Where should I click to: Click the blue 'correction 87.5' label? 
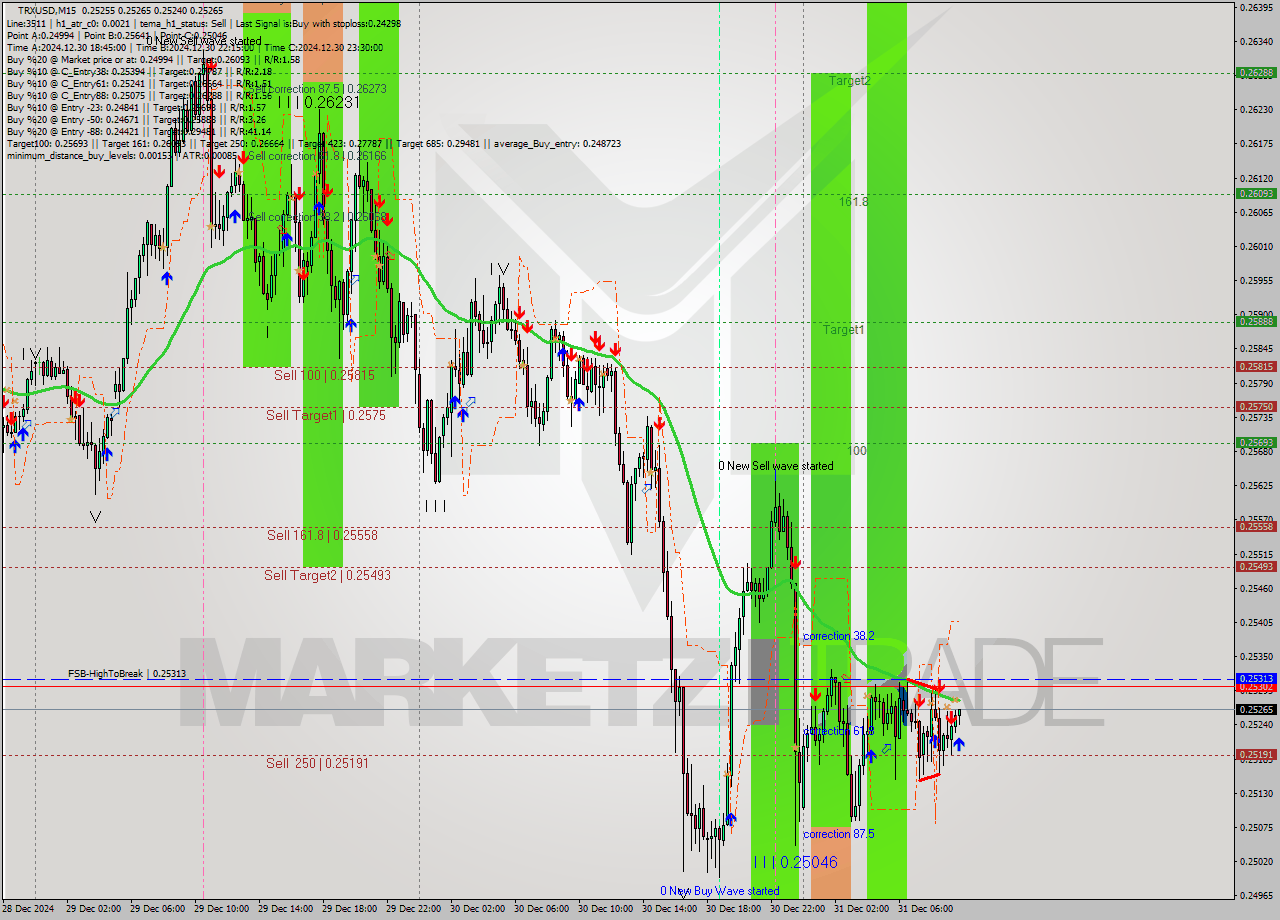(x=839, y=834)
